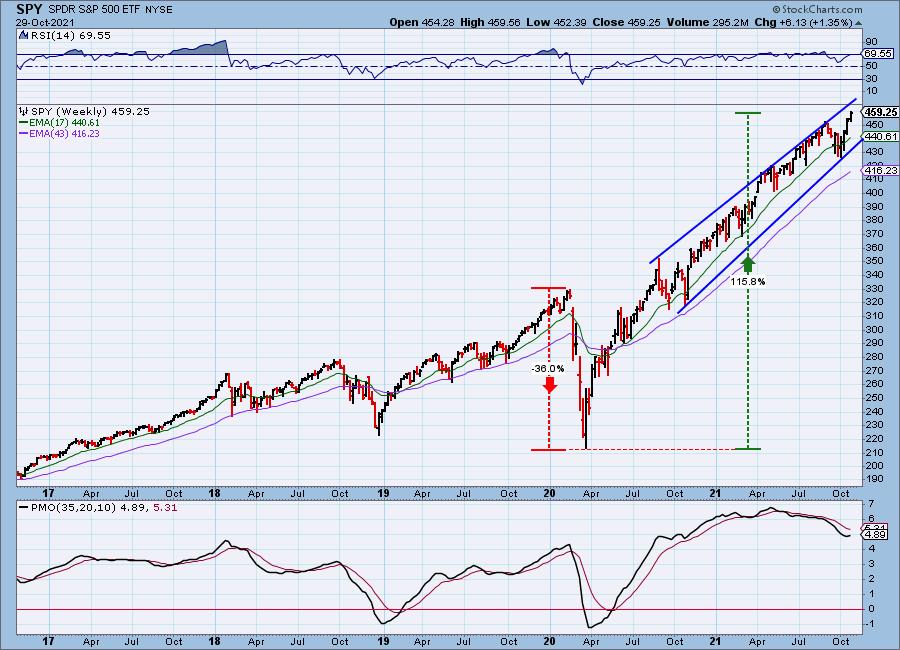Click the 300 level on price scale

point(875,329)
